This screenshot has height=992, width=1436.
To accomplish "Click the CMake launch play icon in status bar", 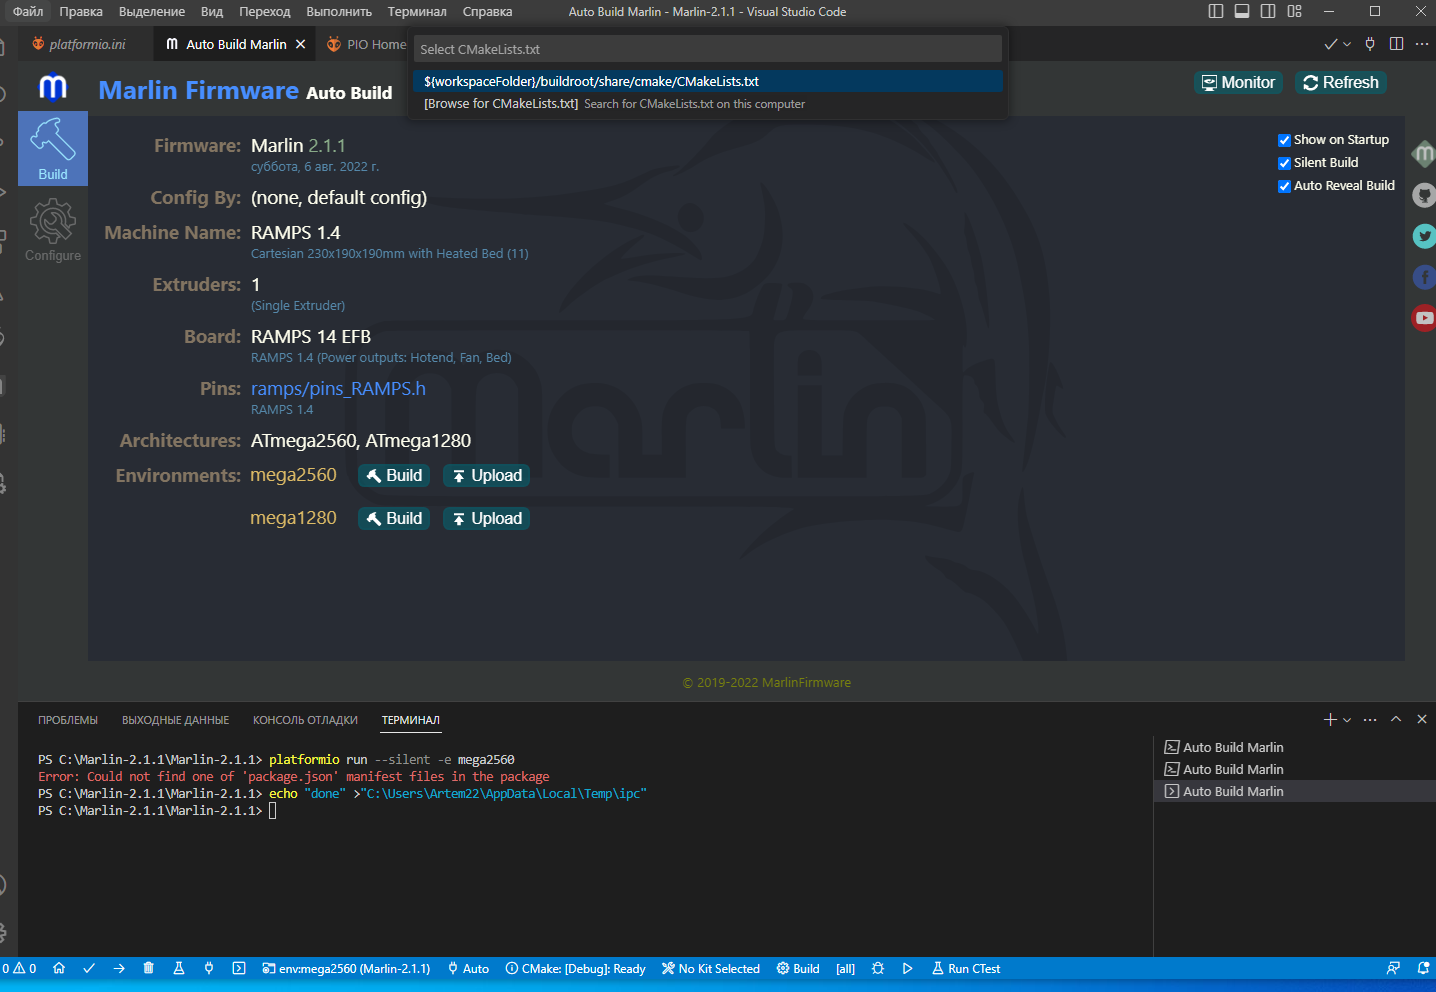I will pos(907,968).
